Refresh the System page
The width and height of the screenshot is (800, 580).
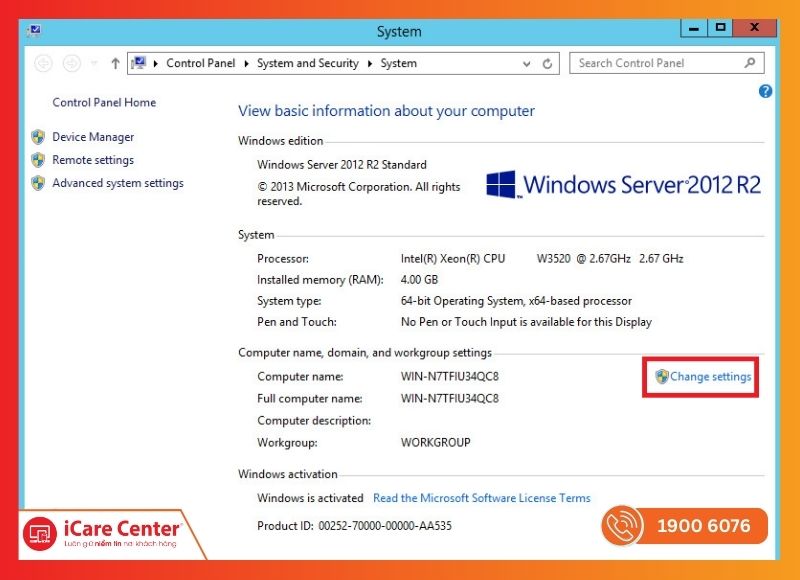pyautogui.click(x=547, y=64)
